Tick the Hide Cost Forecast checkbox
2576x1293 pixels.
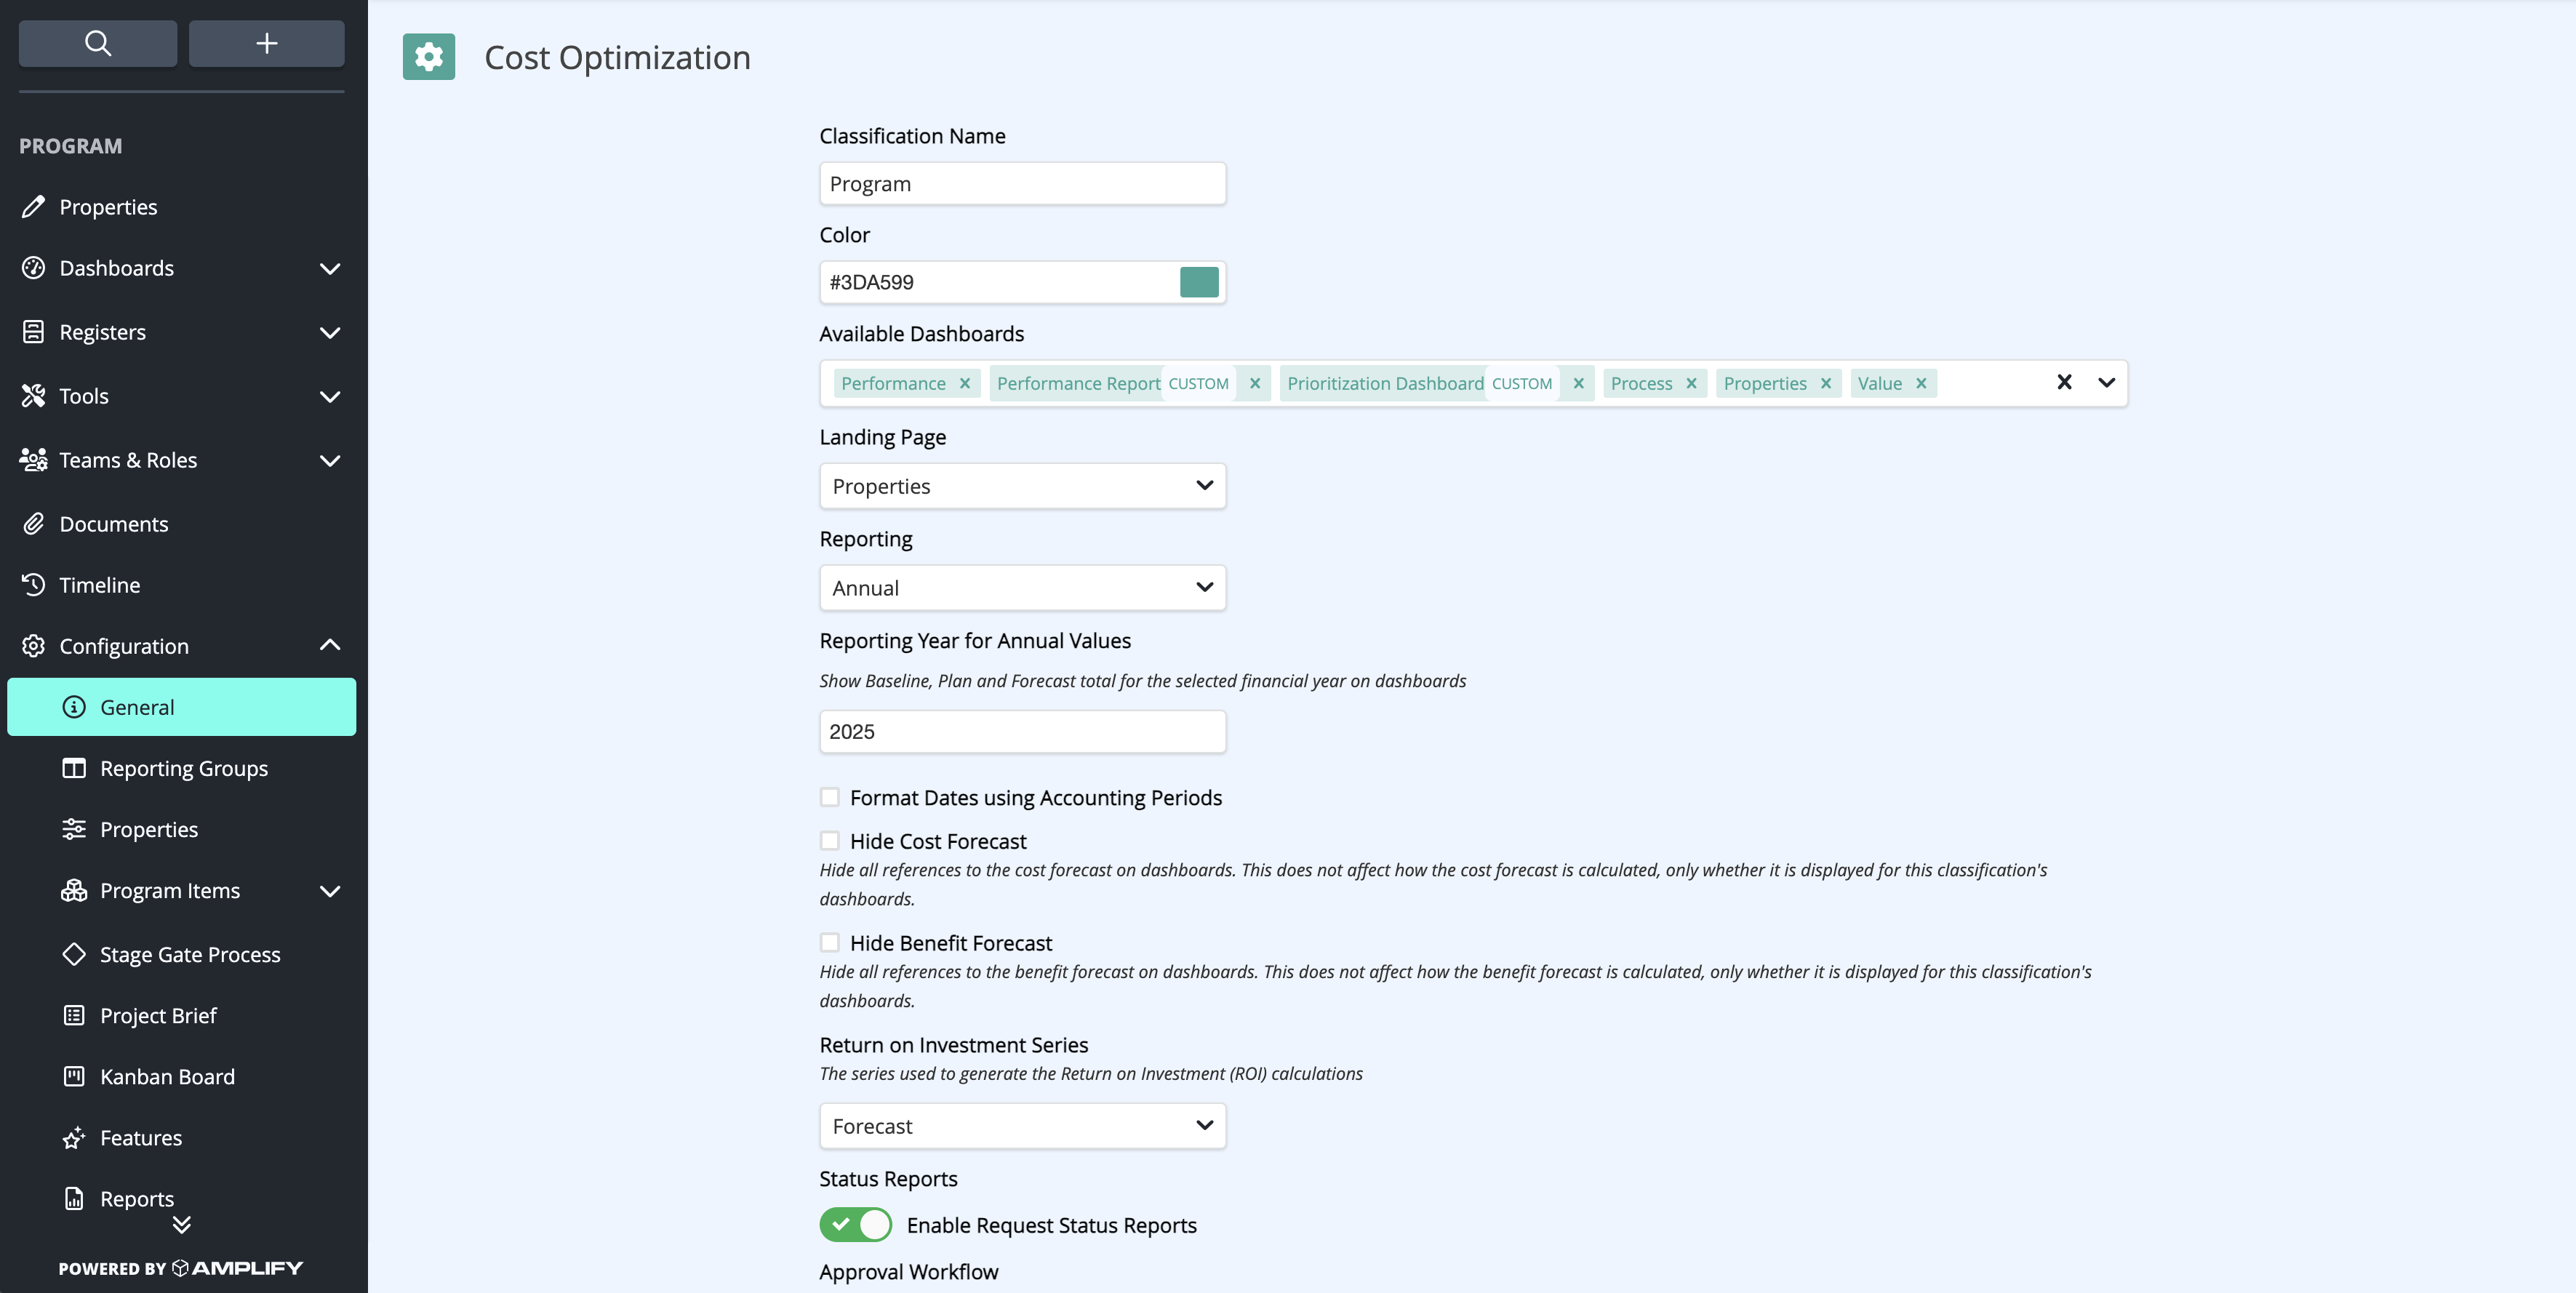[x=829, y=841]
